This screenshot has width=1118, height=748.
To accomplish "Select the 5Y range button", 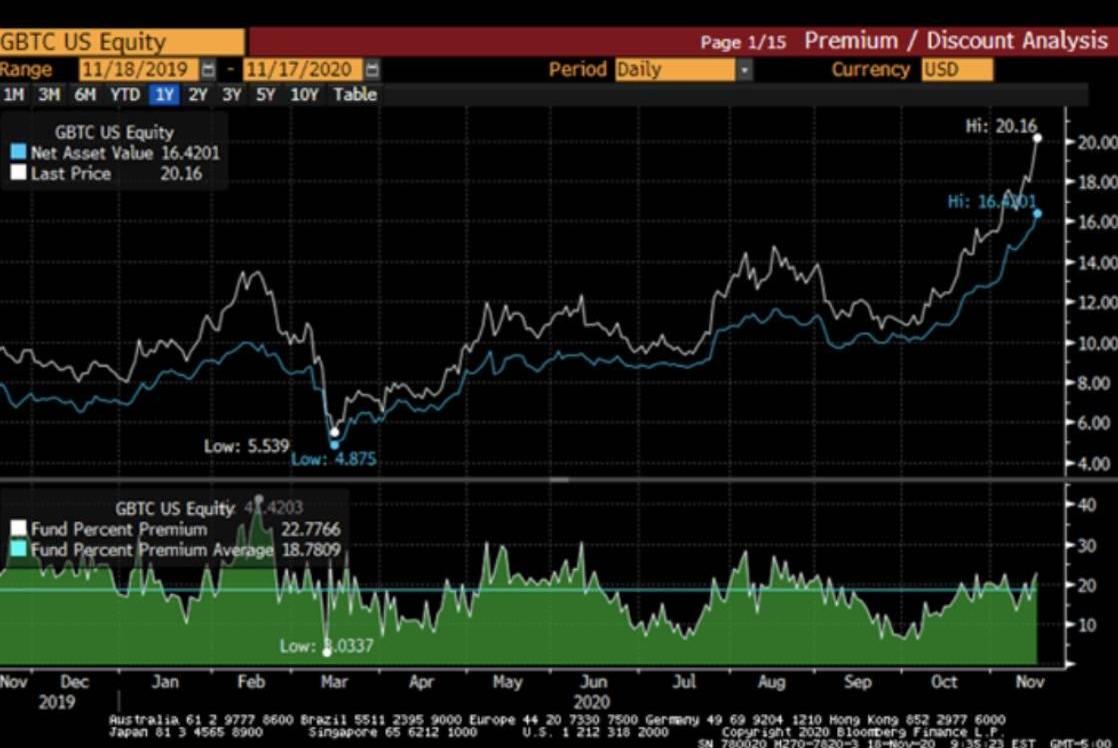I will (x=265, y=95).
